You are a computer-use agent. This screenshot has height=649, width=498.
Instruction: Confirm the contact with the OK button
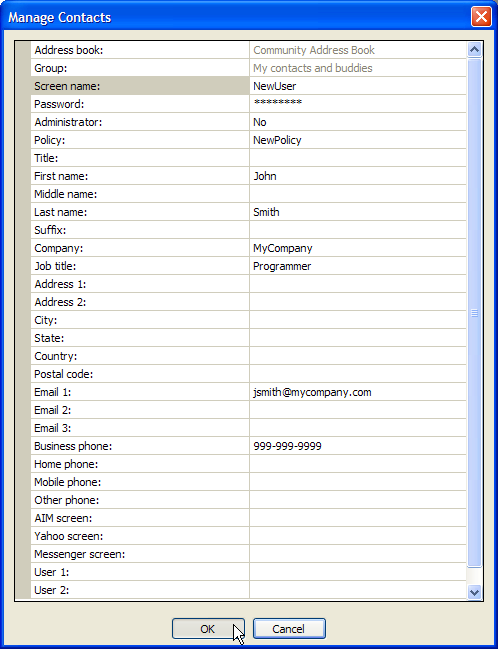pyautogui.click(x=208, y=629)
